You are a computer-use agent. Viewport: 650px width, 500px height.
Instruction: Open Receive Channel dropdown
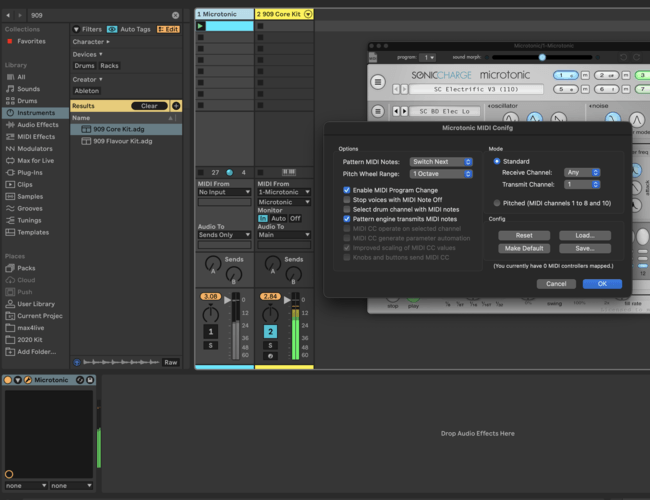(582, 172)
